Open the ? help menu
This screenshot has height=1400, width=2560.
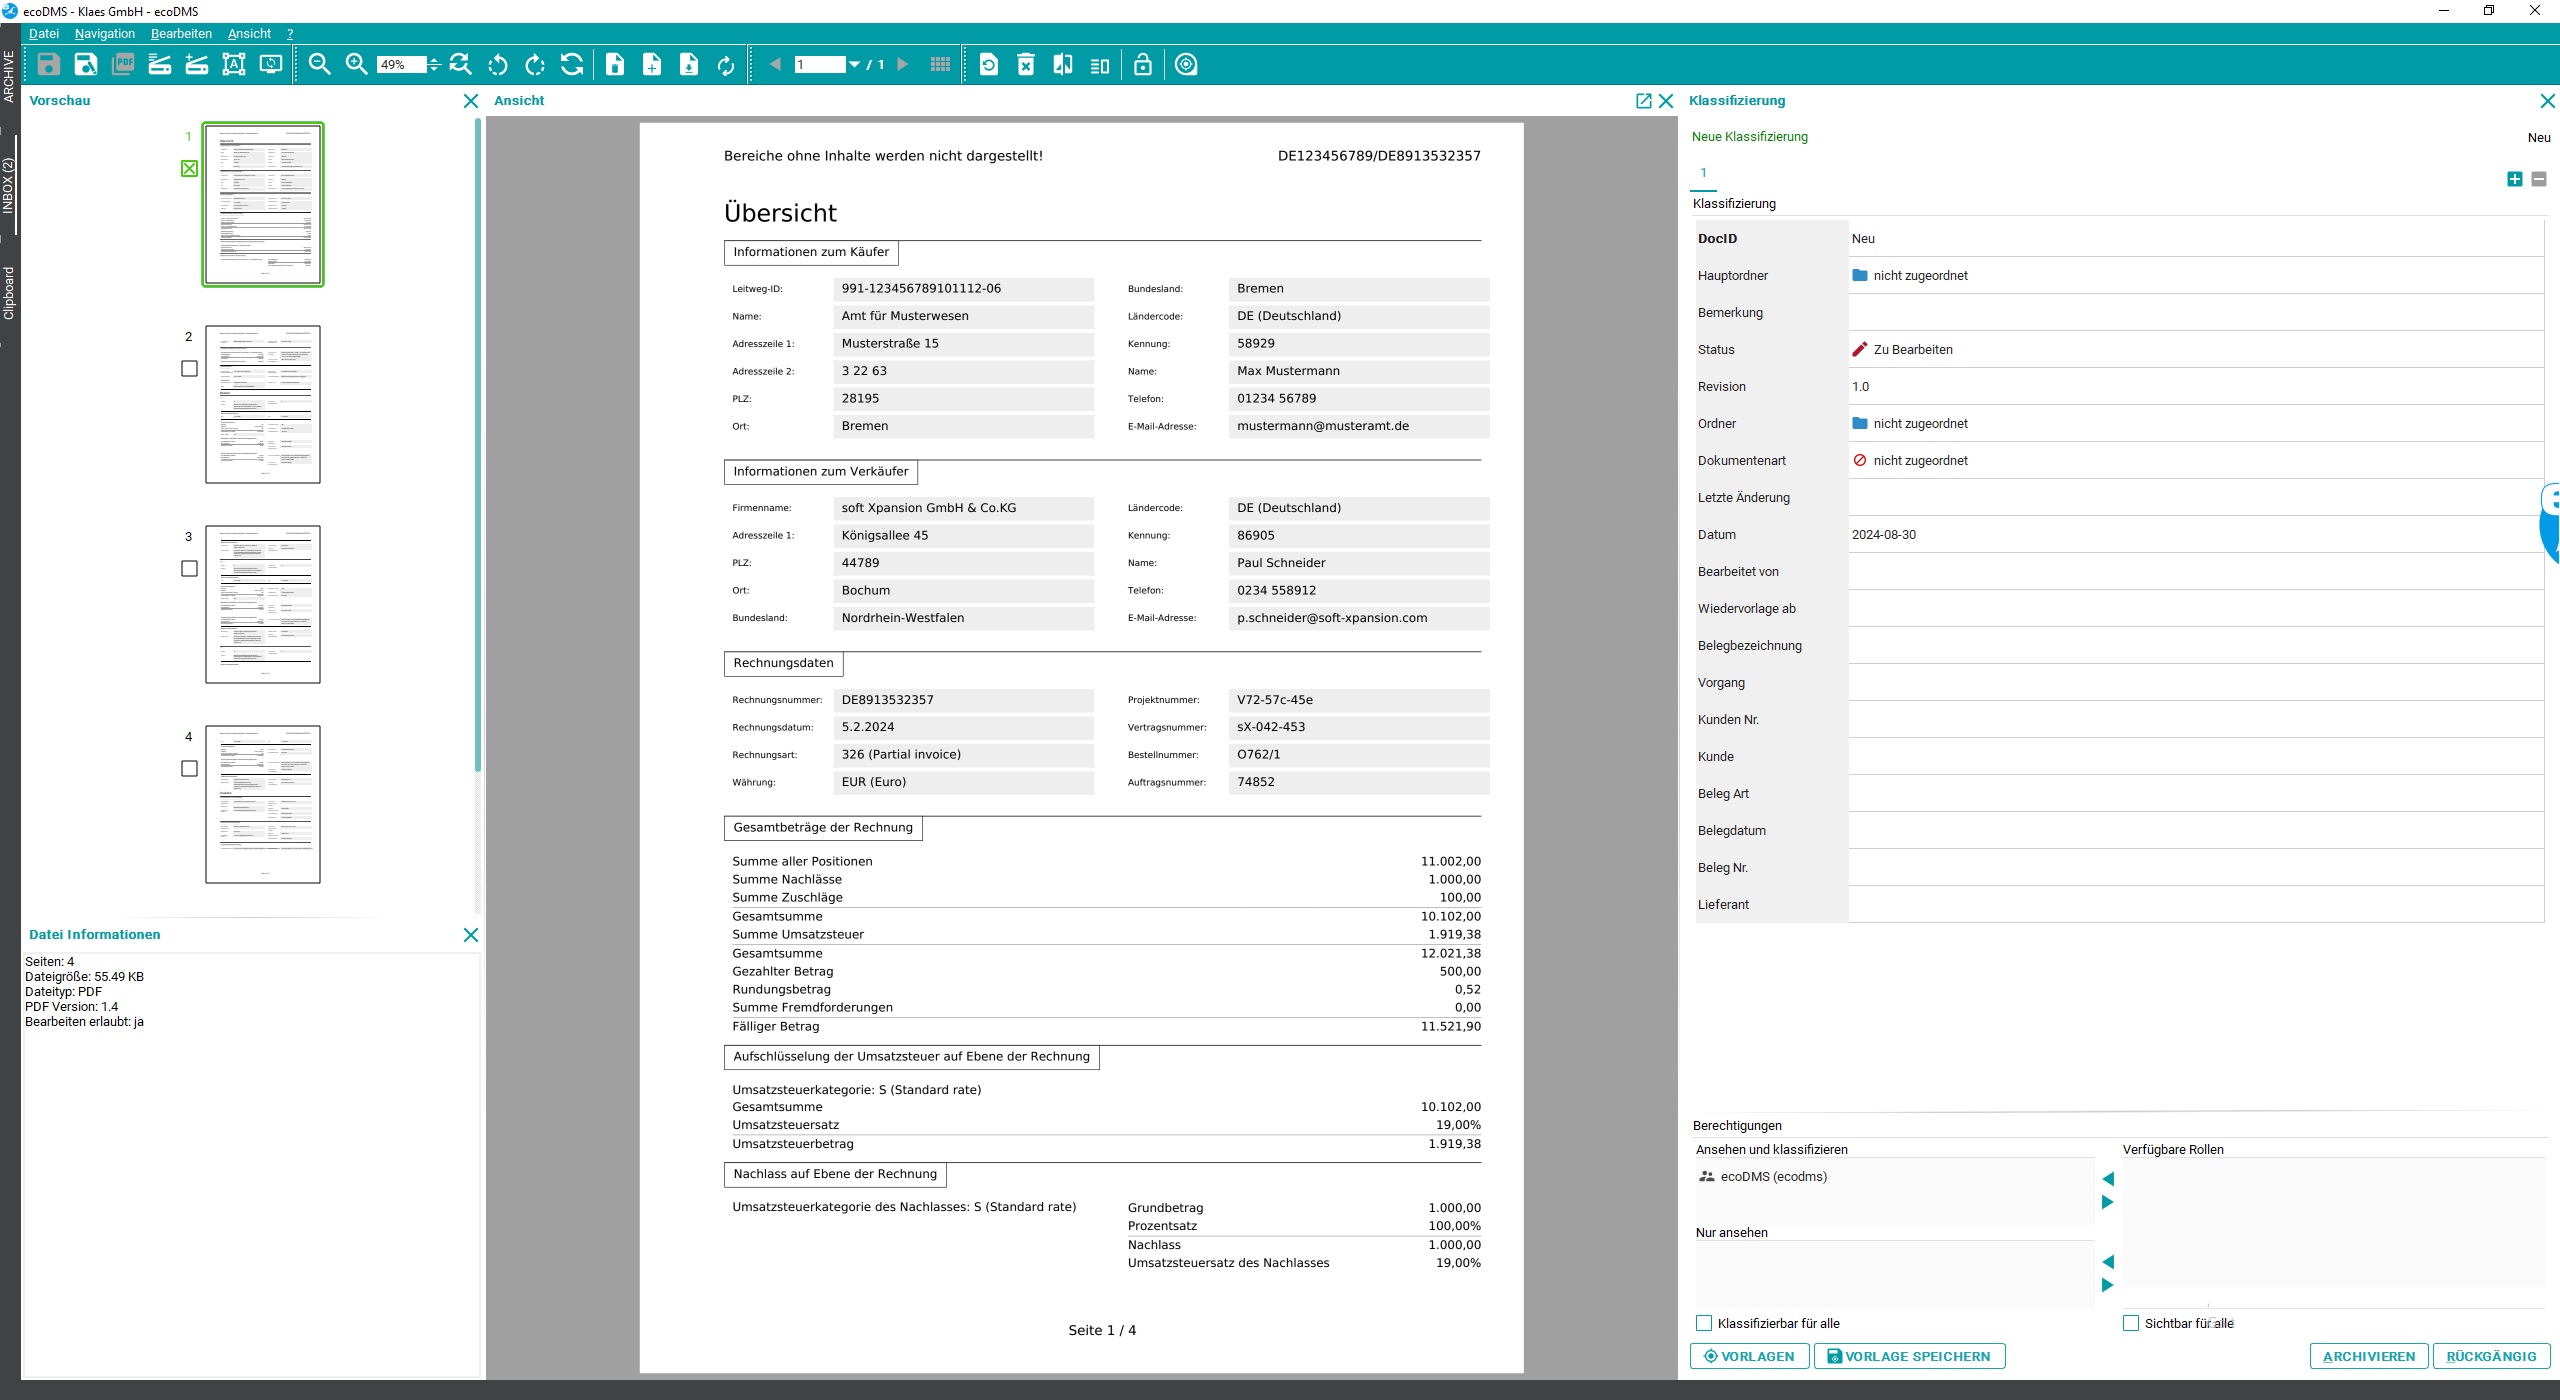point(290,33)
